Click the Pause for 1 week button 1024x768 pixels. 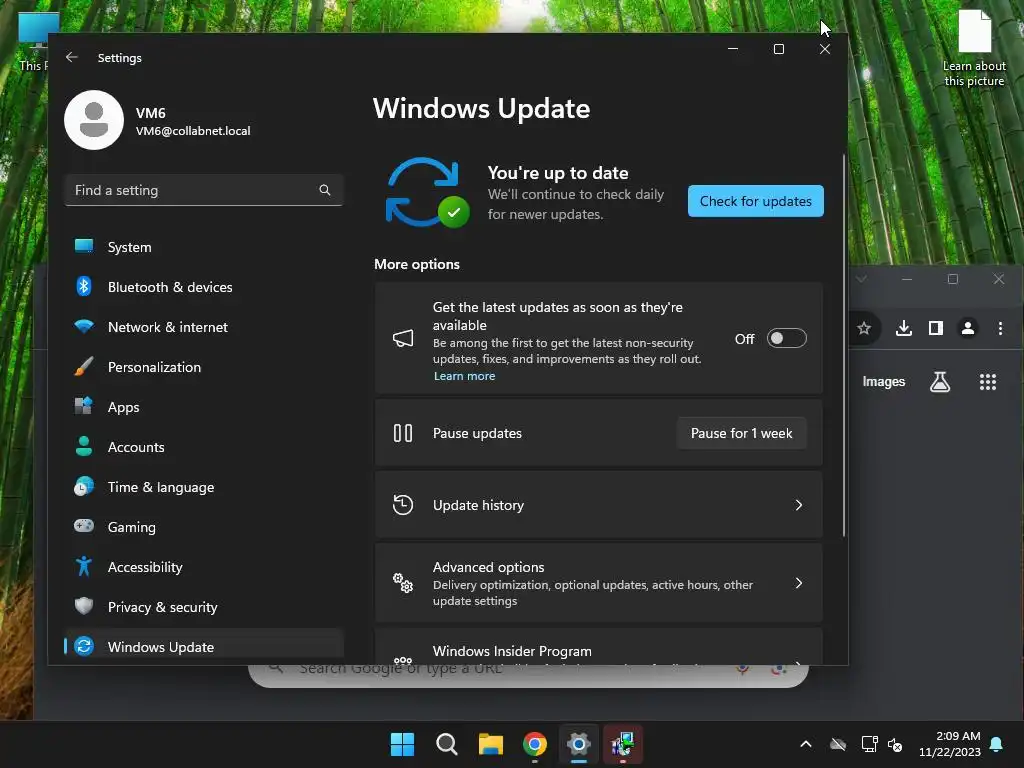click(741, 433)
